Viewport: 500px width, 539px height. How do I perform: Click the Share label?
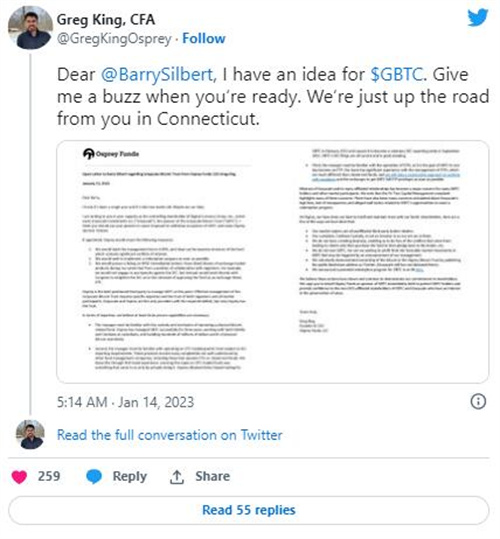click(212, 476)
